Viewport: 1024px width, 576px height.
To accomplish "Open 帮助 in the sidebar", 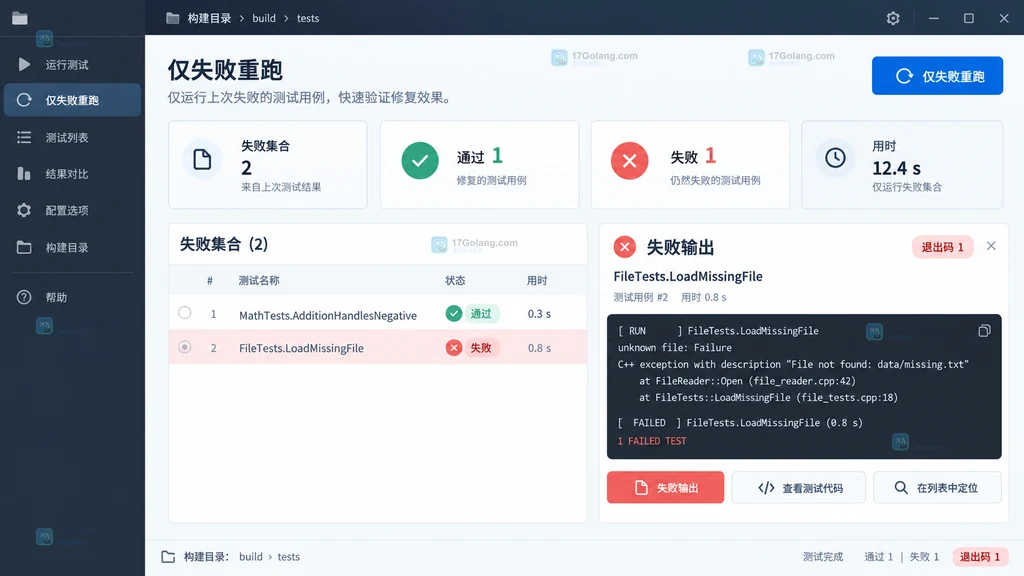I will tap(72, 297).
